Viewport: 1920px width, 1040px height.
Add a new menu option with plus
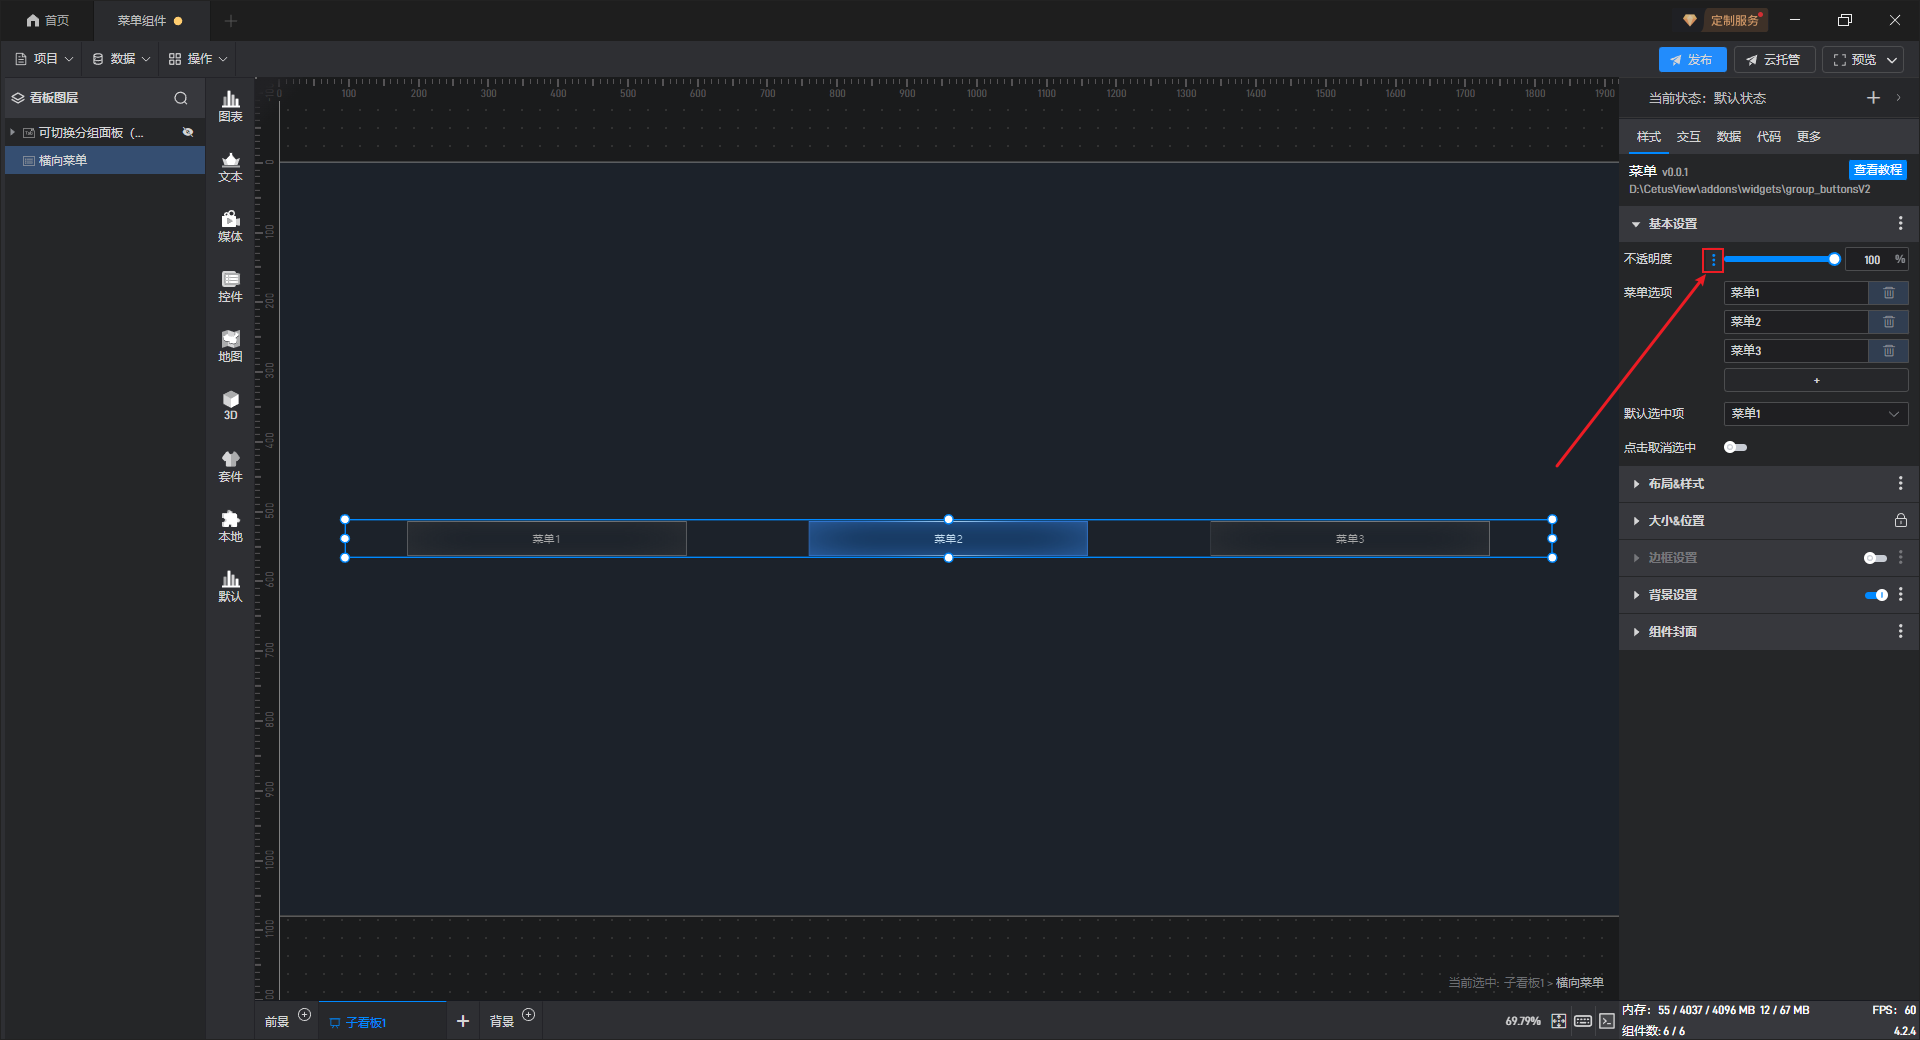click(1816, 381)
